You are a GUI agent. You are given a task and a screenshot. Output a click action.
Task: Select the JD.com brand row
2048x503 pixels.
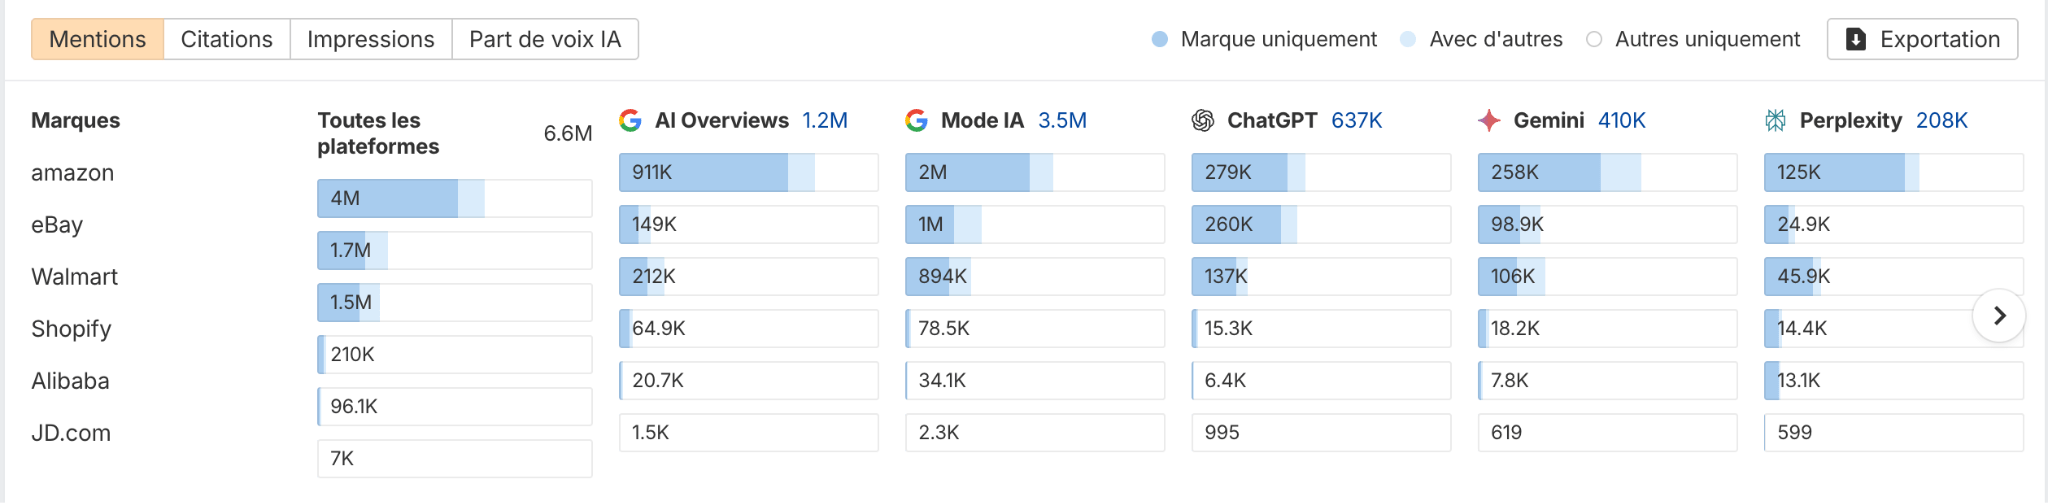coord(71,433)
